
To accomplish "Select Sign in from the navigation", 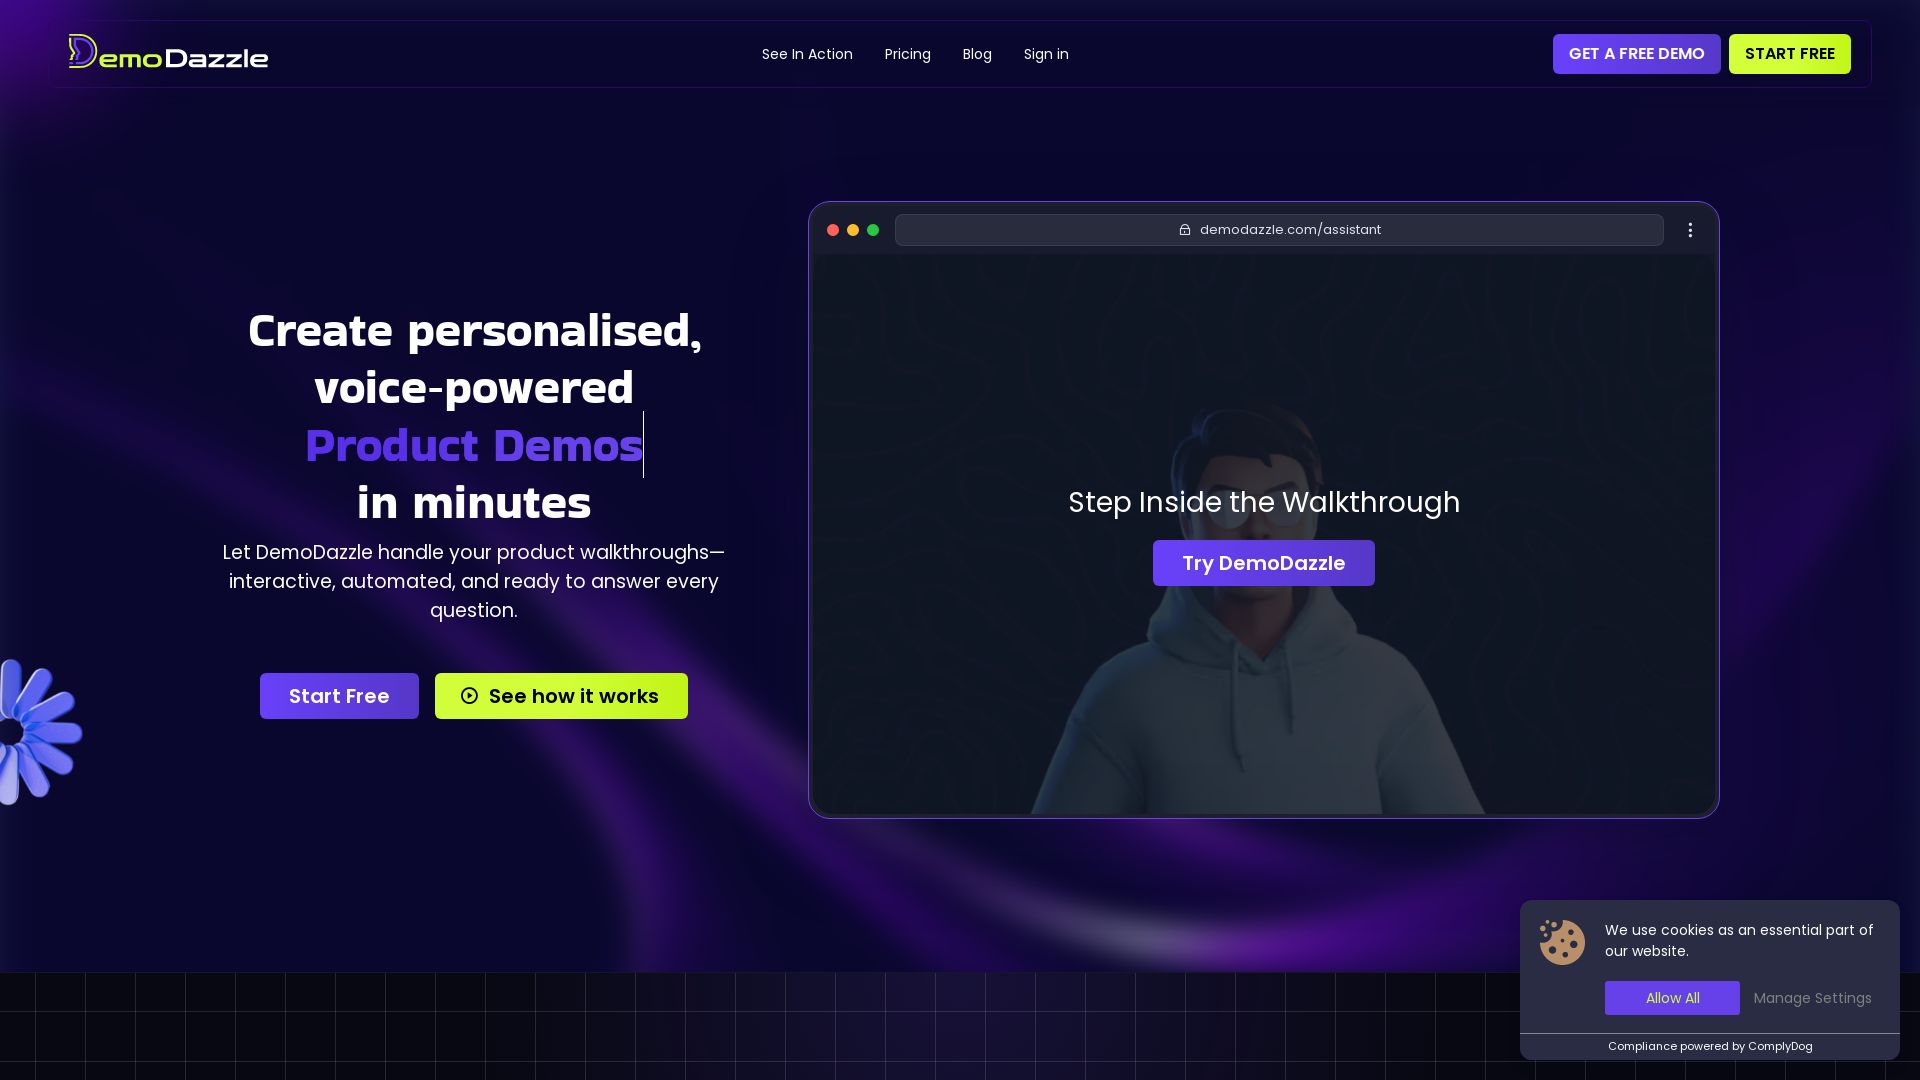I will click(1046, 54).
